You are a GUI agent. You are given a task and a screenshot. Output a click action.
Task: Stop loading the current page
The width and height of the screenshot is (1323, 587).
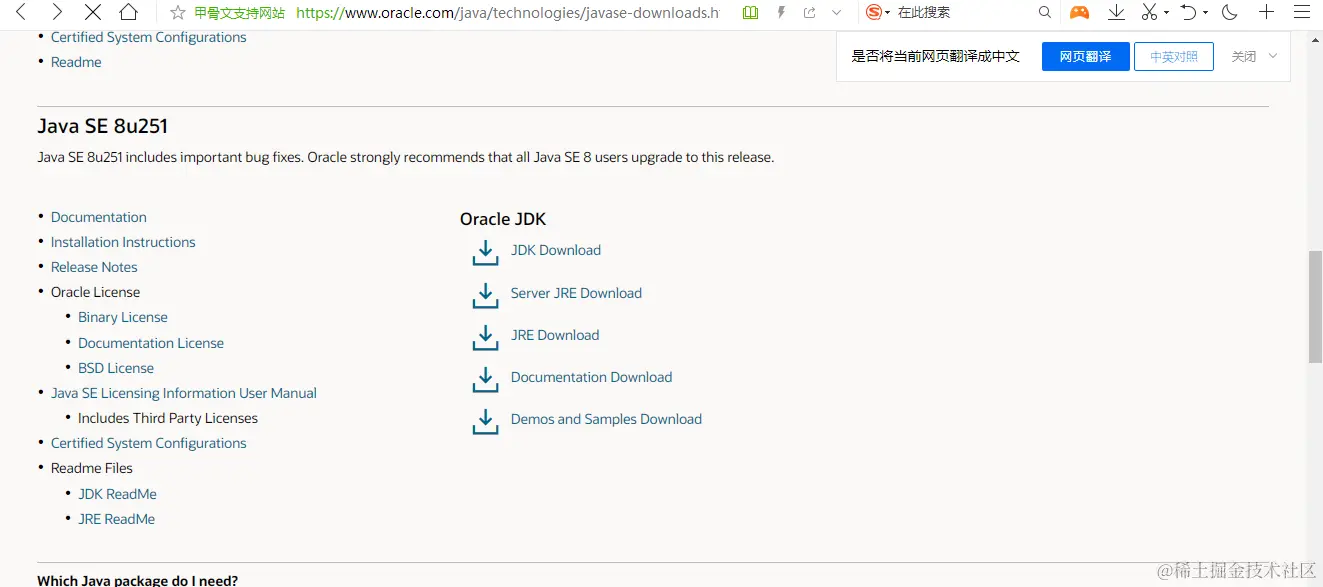pos(93,12)
